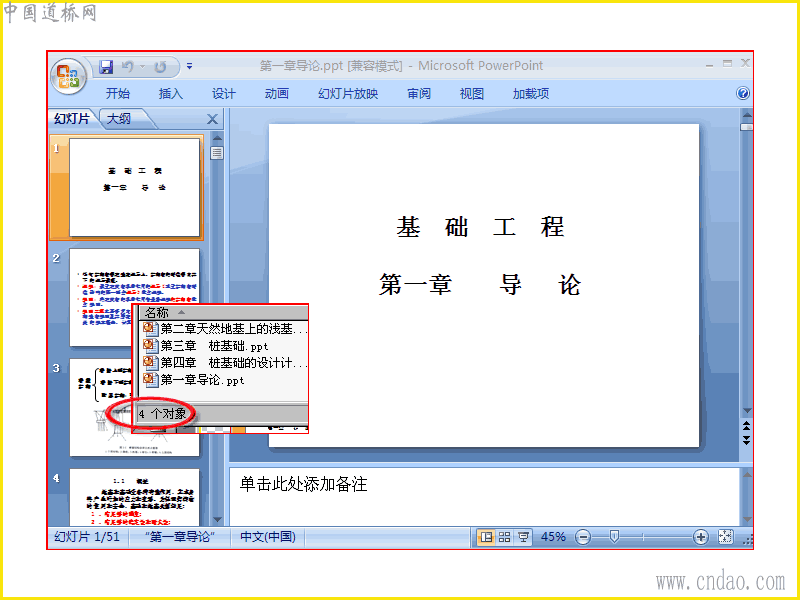Screen dimensions: 800x600
Task: Click the zoom slider handle
Action: pyautogui.click(x=615, y=537)
